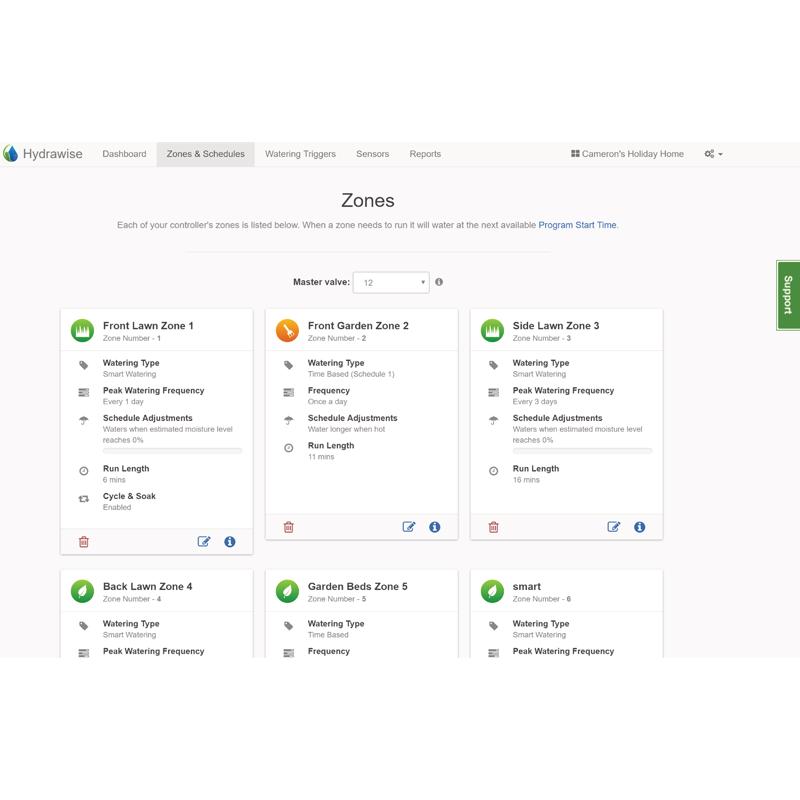Click the green Support button
The width and height of the screenshot is (800, 800).
[788, 295]
